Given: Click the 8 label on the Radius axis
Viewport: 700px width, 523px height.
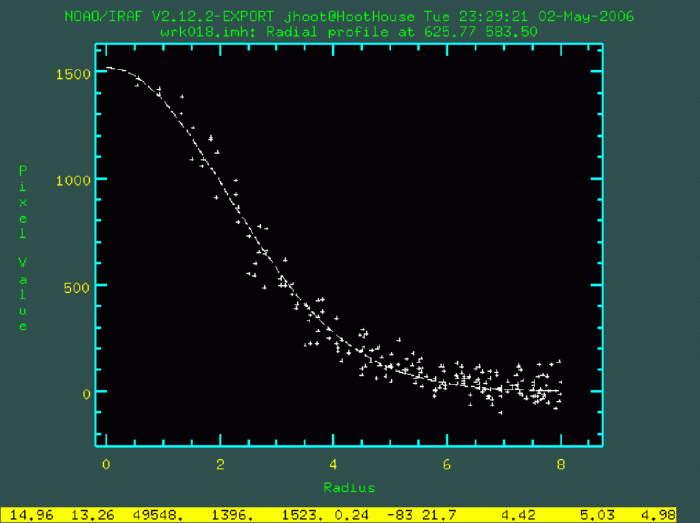Looking at the screenshot, I should (561, 465).
